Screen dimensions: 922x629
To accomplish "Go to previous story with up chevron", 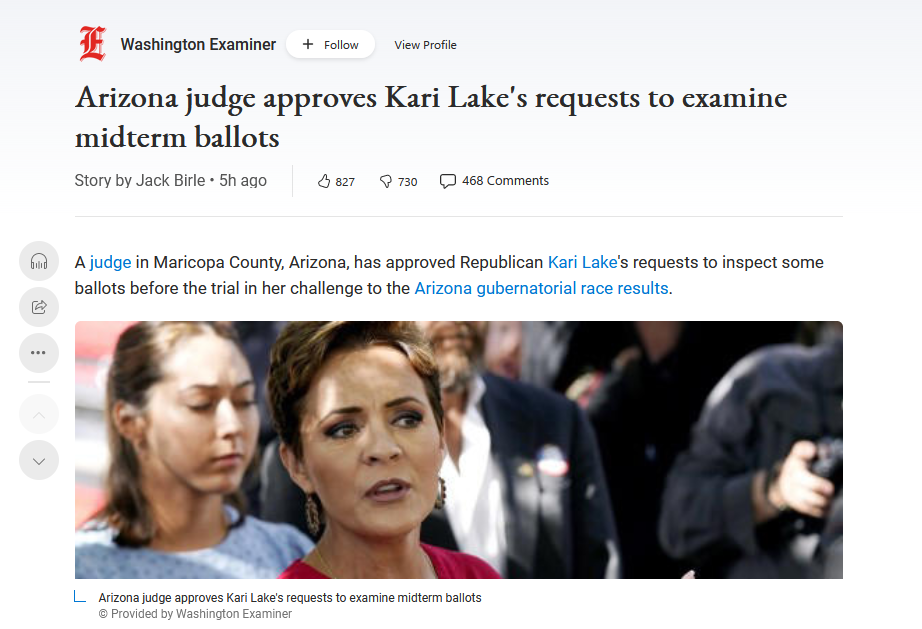I will pos(39,415).
